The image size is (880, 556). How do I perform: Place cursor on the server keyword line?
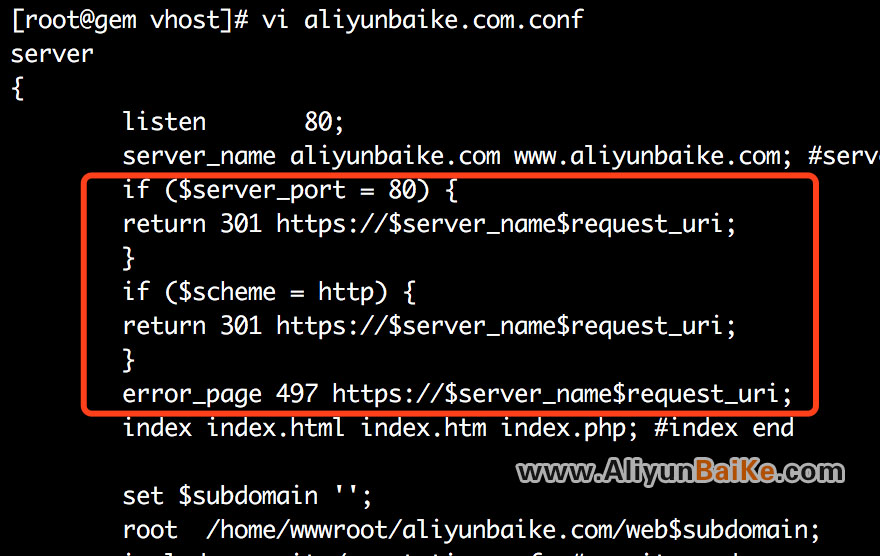tap(52, 54)
